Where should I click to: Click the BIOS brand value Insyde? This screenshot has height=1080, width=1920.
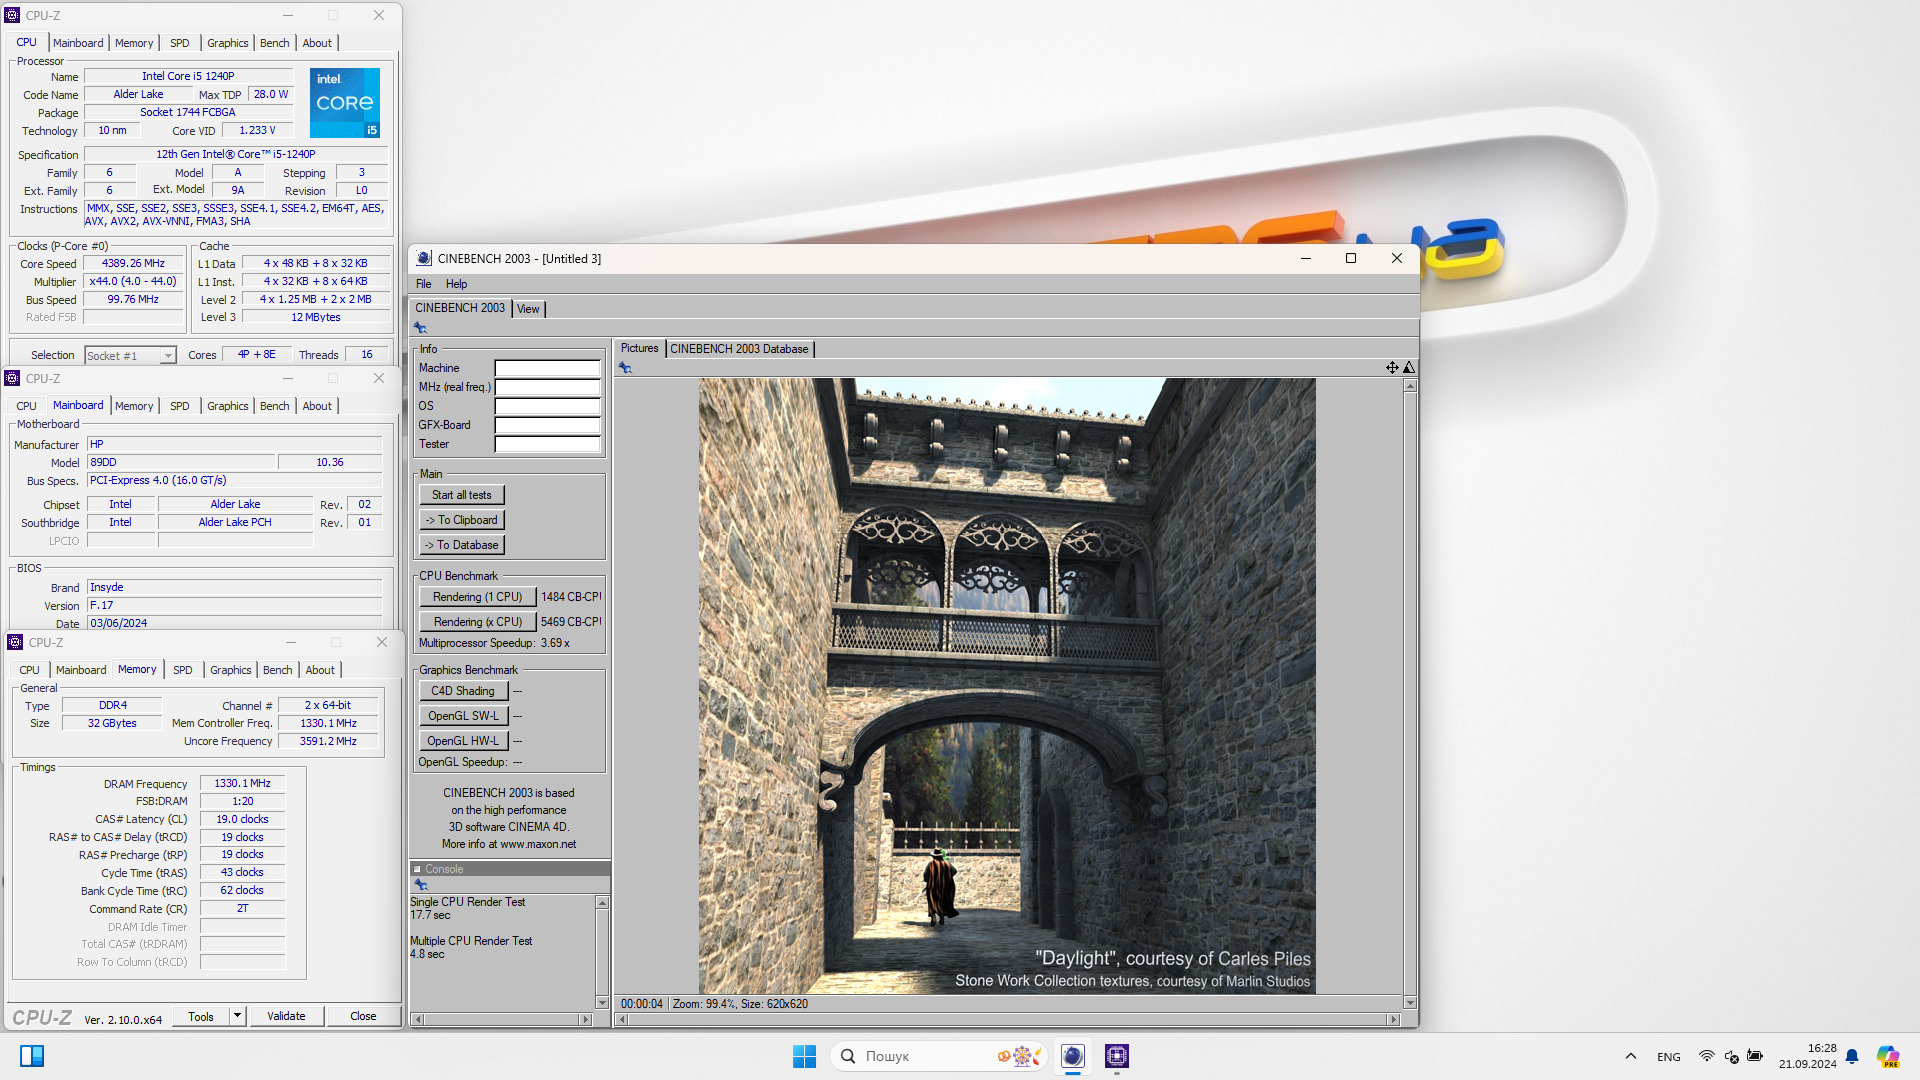235,588
